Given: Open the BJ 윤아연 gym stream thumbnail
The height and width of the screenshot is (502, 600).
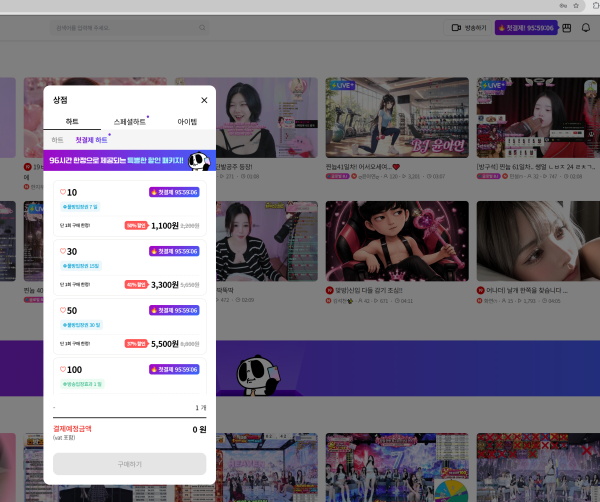Looking at the screenshot, I should click(x=397, y=117).
